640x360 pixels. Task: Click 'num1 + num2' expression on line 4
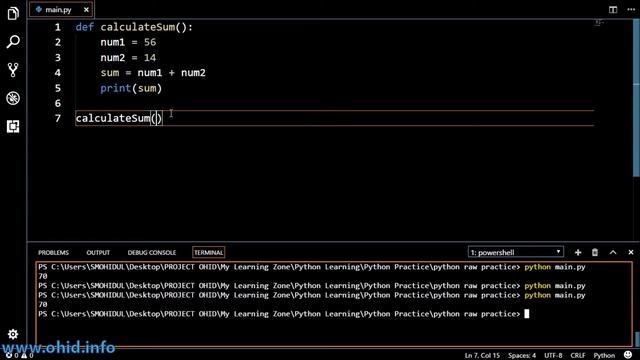171,73
